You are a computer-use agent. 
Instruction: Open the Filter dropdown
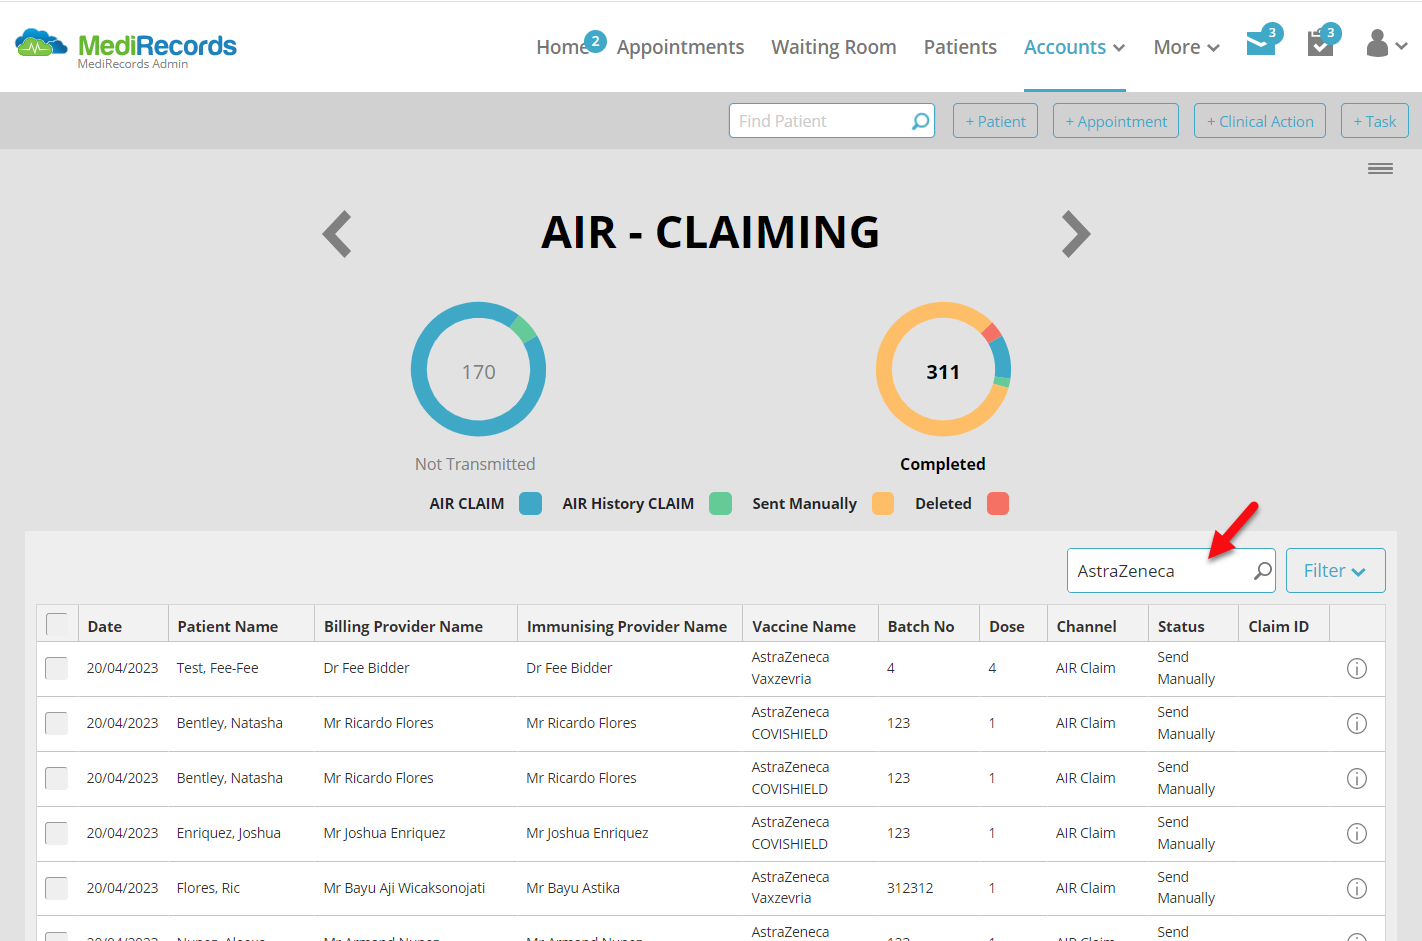point(1335,570)
